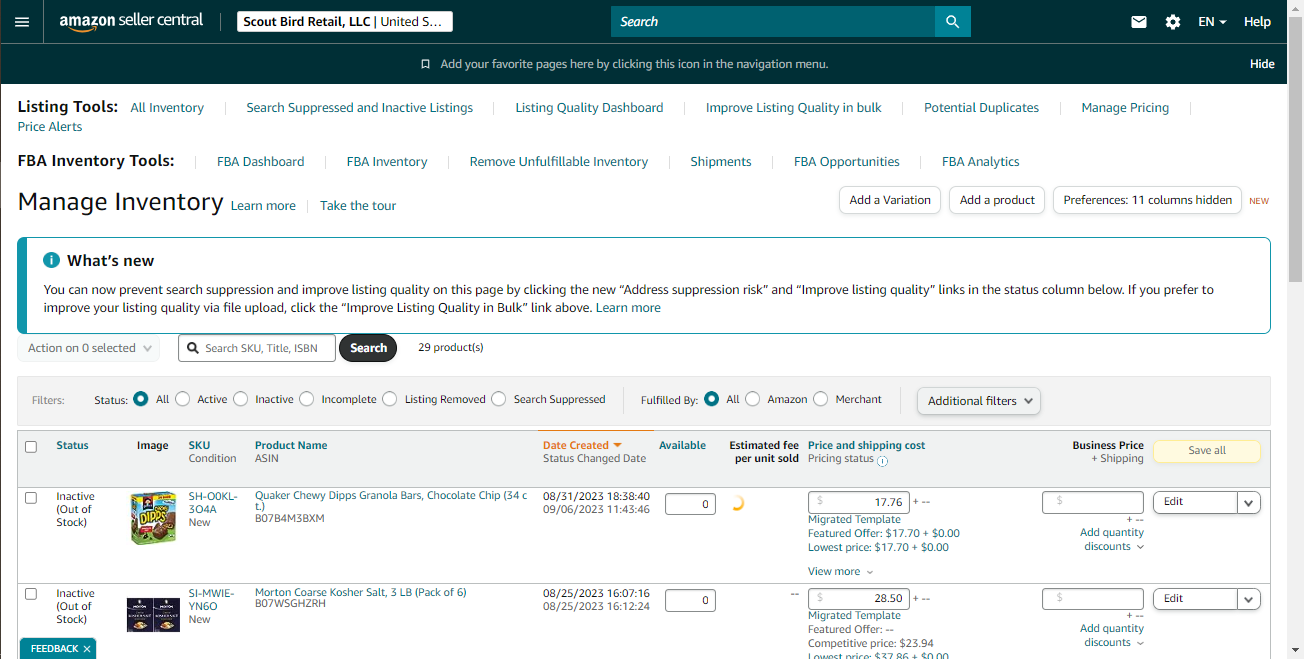Open Remove Unfulfillable Inventory
The height and width of the screenshot is (659, 1304).
559,162
